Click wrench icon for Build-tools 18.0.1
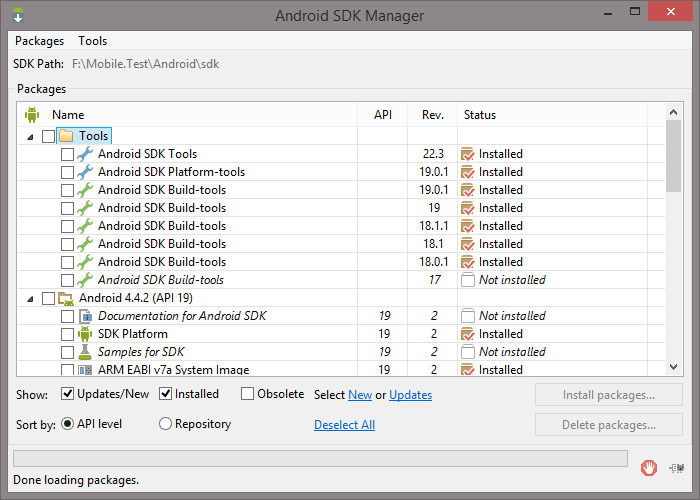700x500 pixels. pos(85,262)
